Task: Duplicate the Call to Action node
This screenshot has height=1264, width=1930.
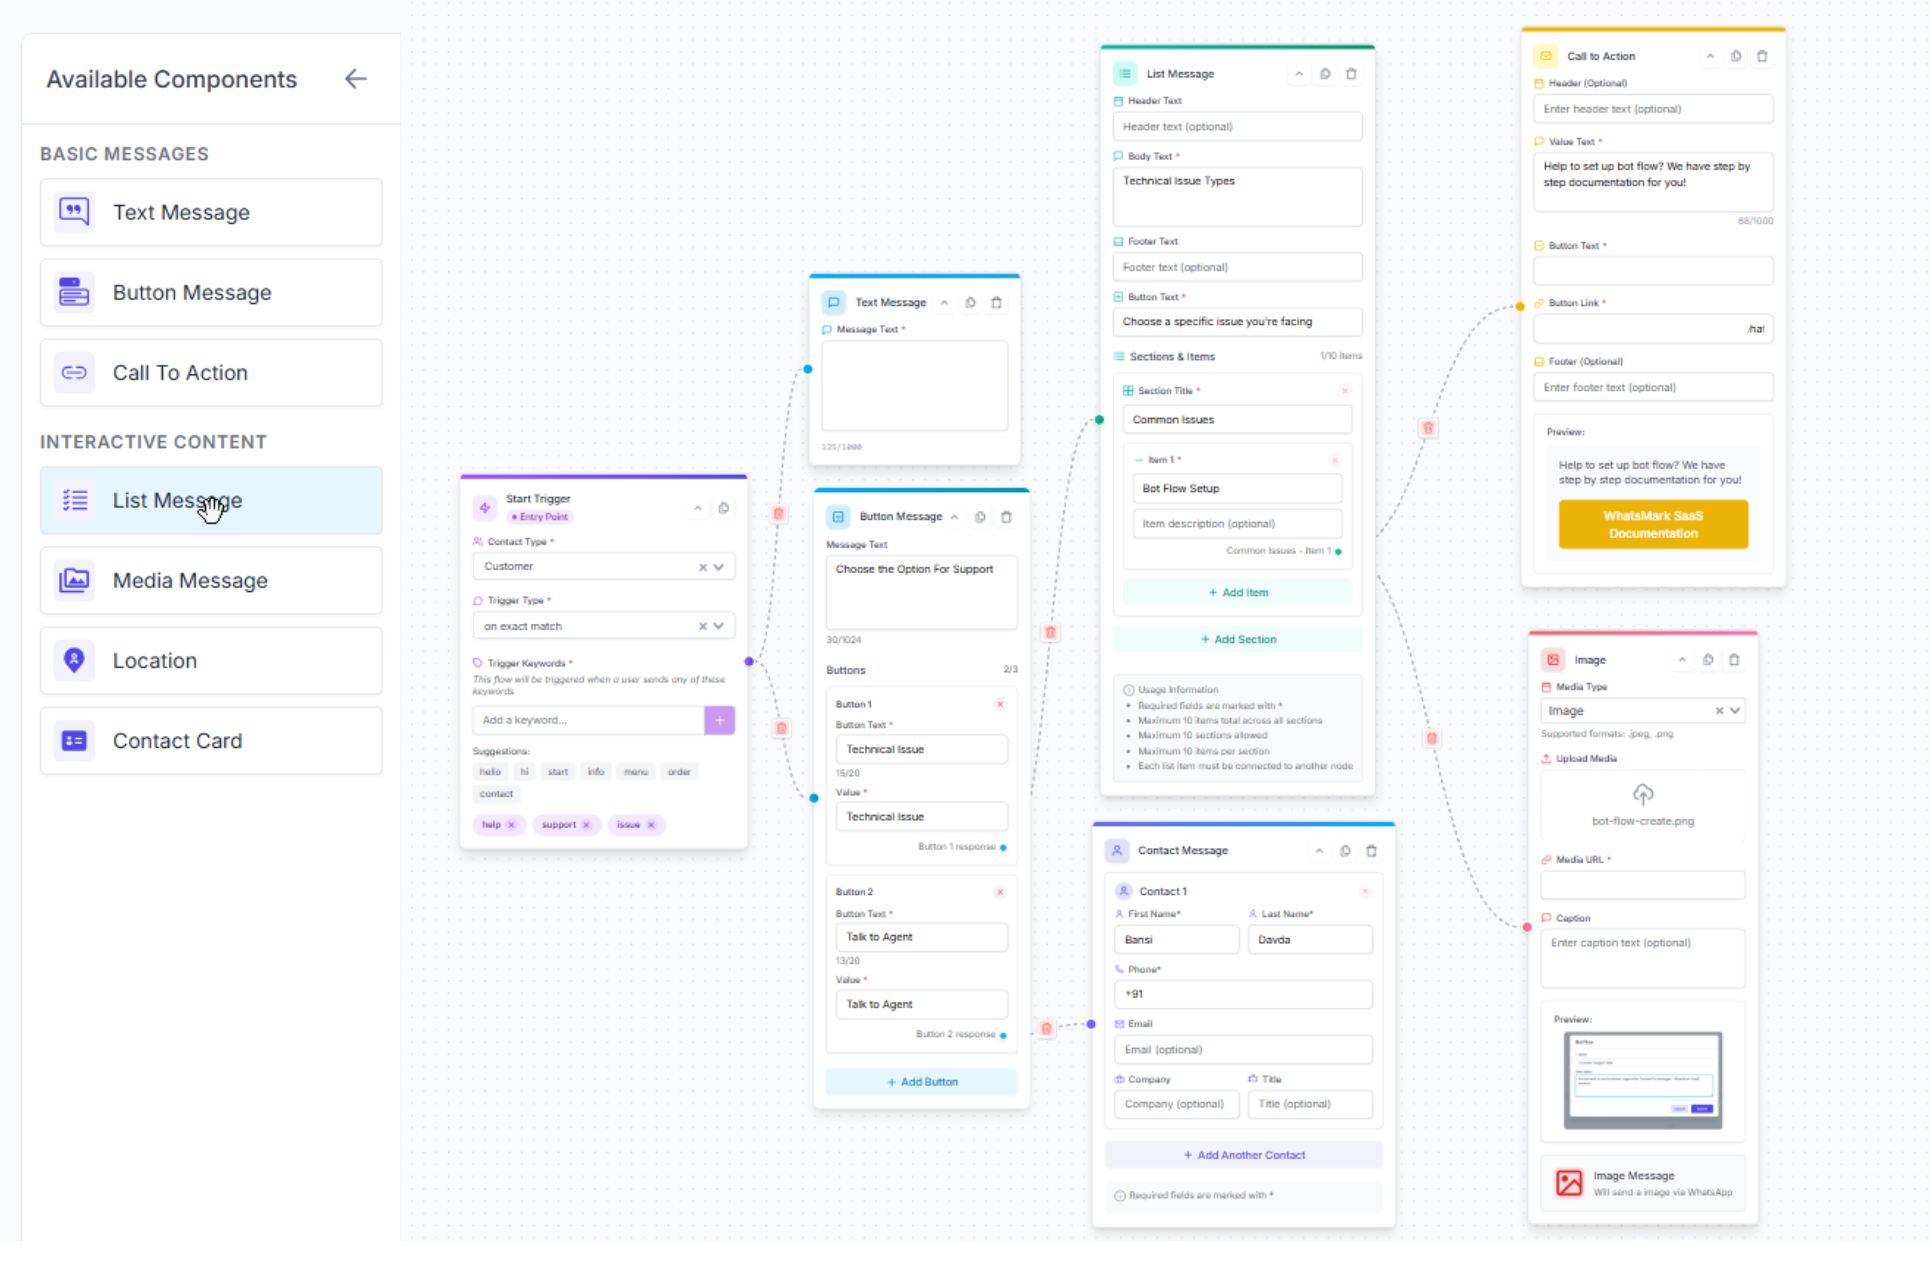Action: click(1736, 56)
